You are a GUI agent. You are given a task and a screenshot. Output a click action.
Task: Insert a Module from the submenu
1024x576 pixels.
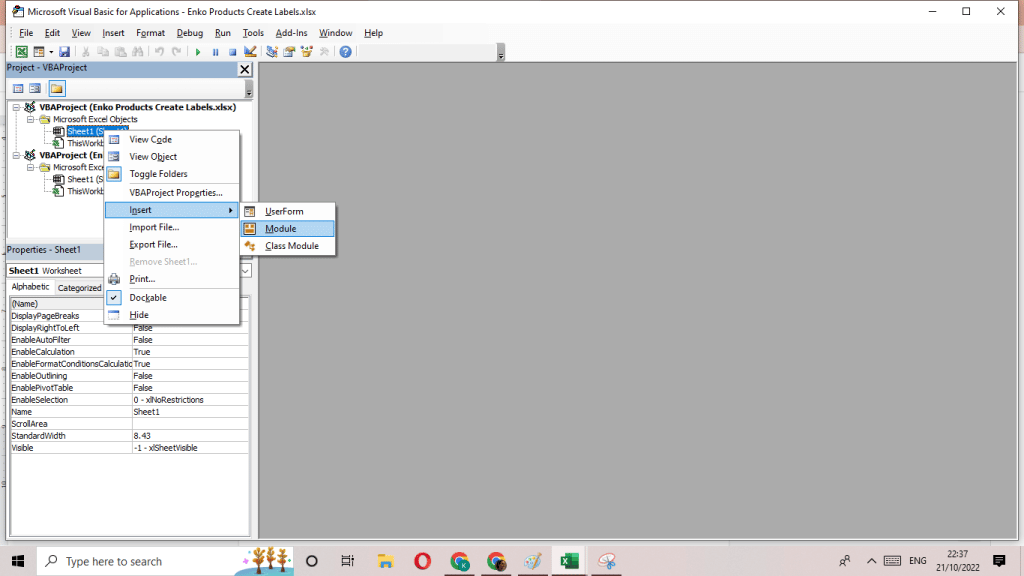point(287,229)
